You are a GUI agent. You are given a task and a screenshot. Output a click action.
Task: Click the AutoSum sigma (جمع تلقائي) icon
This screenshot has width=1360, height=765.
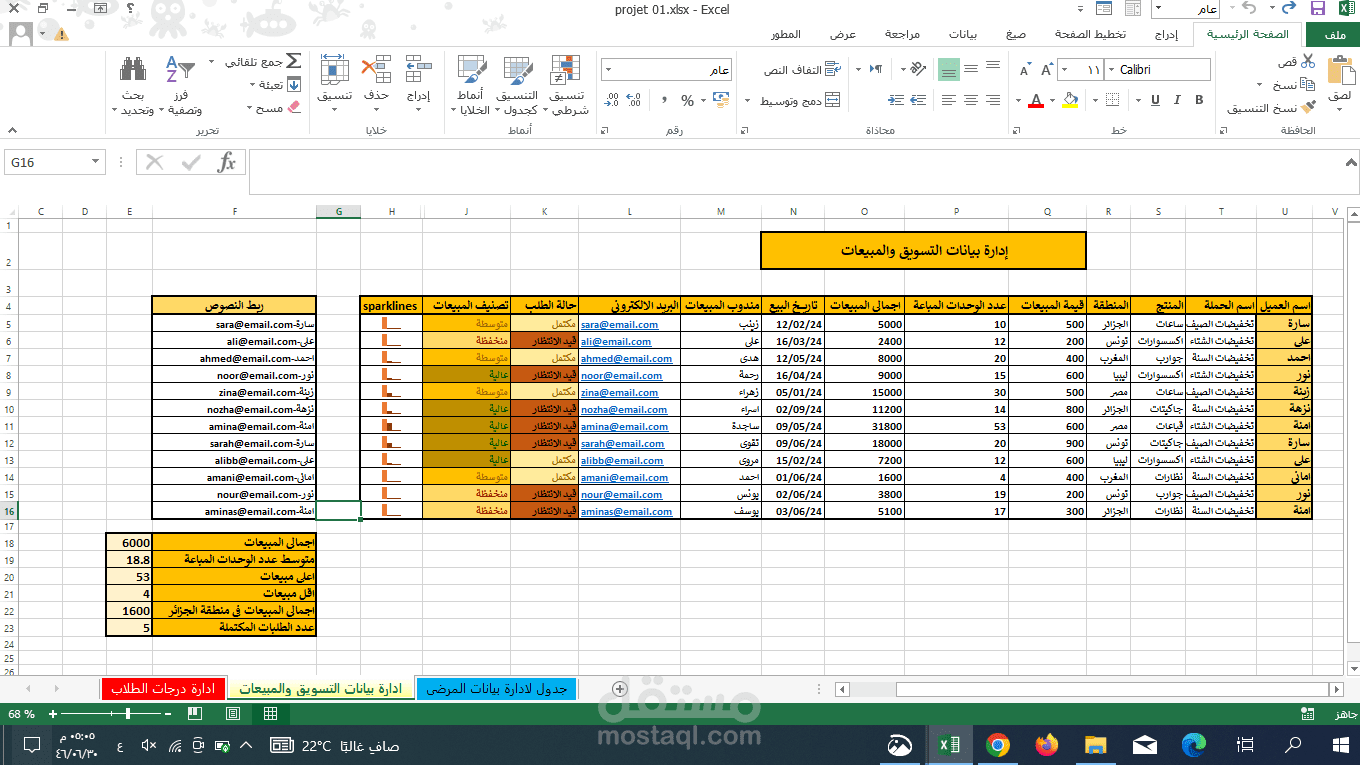pyautogui.click(x=293, y=62)
